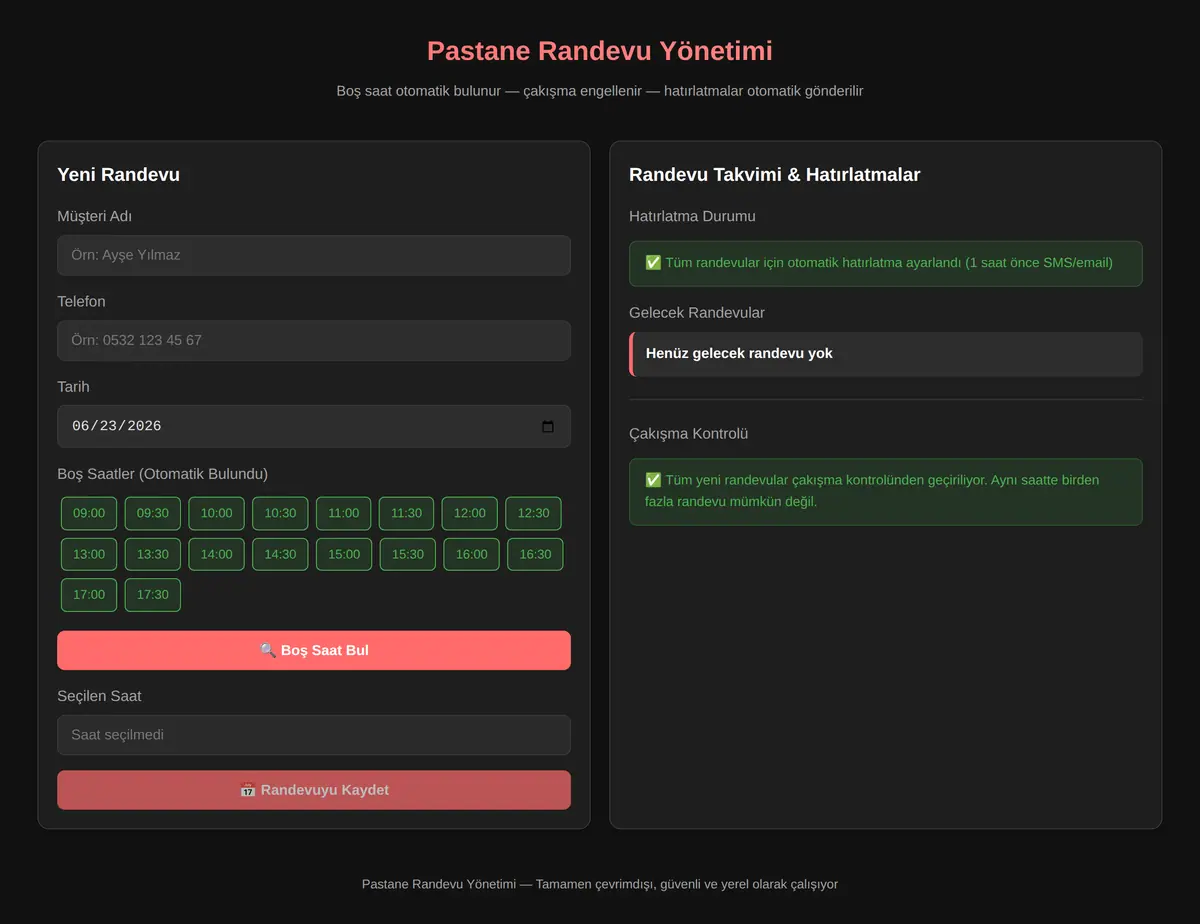1200x924 pixels.
Task: Pick the 15:00 time slot
Action: [344, 554]
